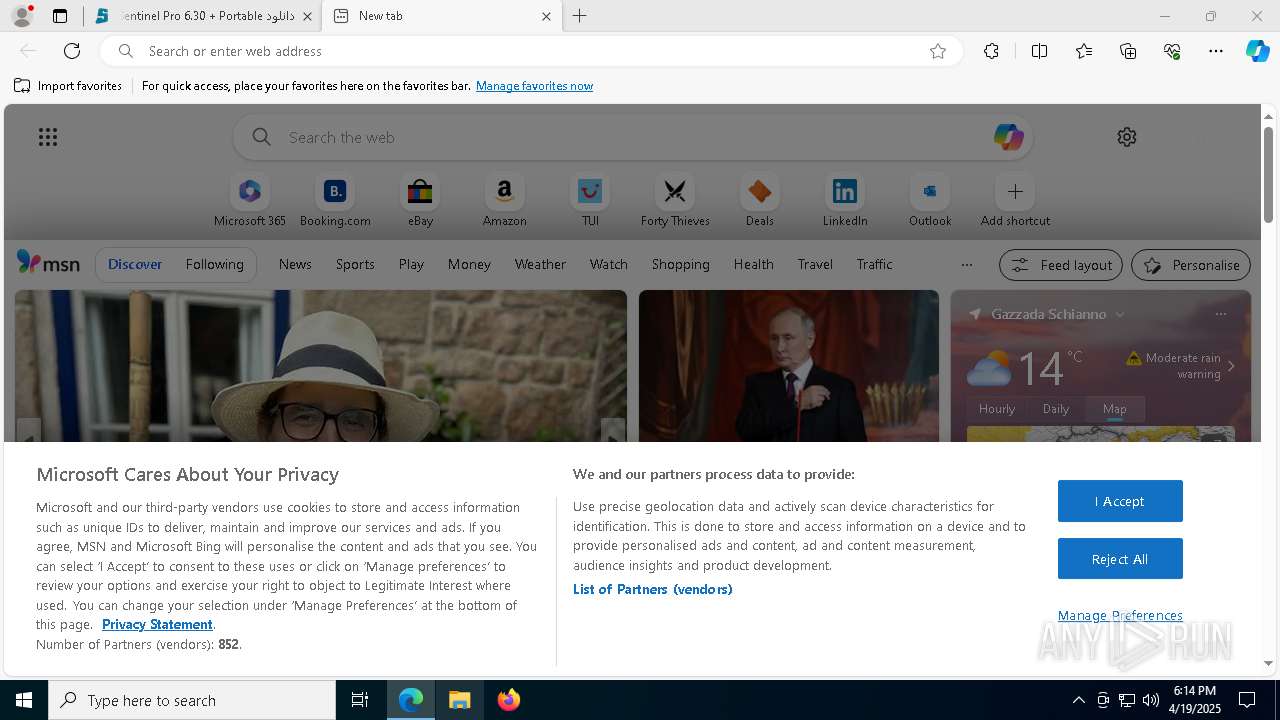Select the Following feed tab
Screen dimensions: 1280x720
tap(214, 264)
